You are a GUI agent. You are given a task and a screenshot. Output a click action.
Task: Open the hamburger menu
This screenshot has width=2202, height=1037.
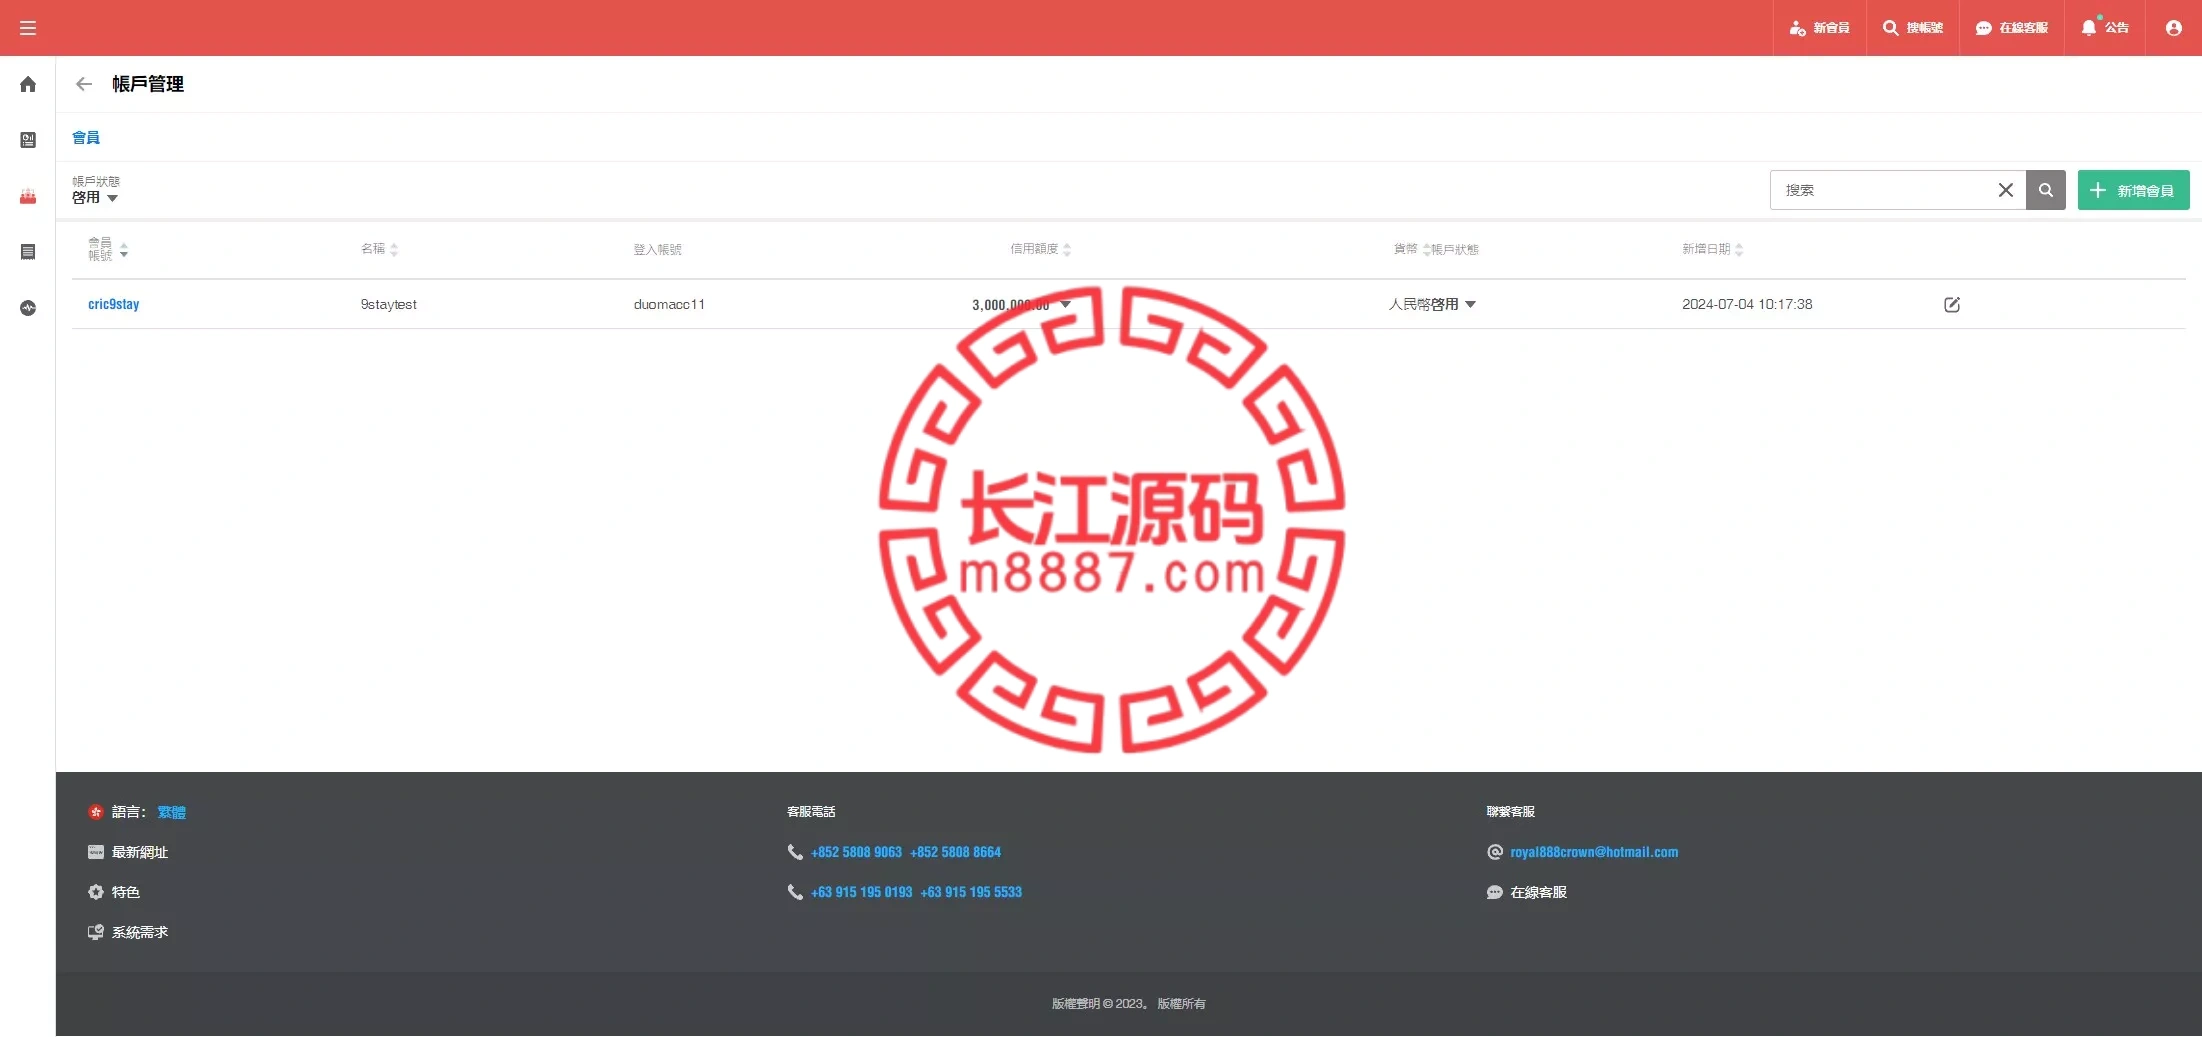[x=28, y=28]
